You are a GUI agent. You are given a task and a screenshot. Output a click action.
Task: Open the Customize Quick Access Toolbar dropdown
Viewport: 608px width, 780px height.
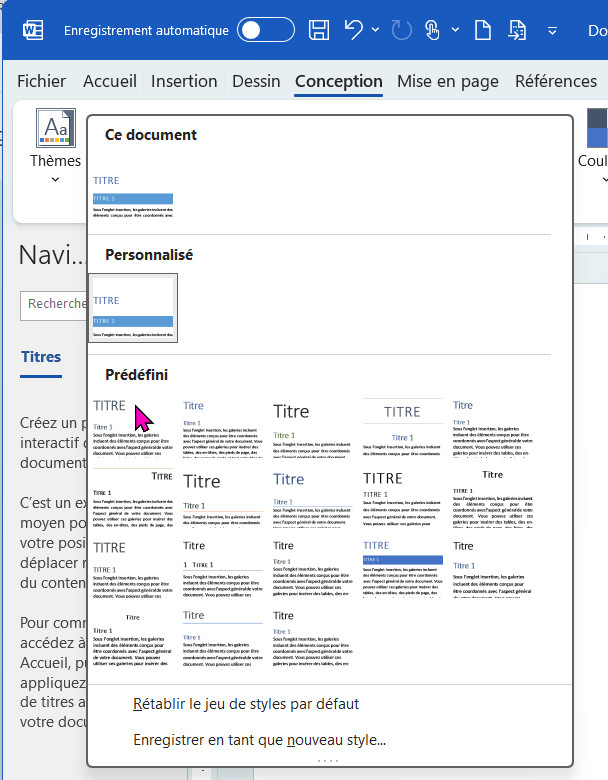coord(553,30)
